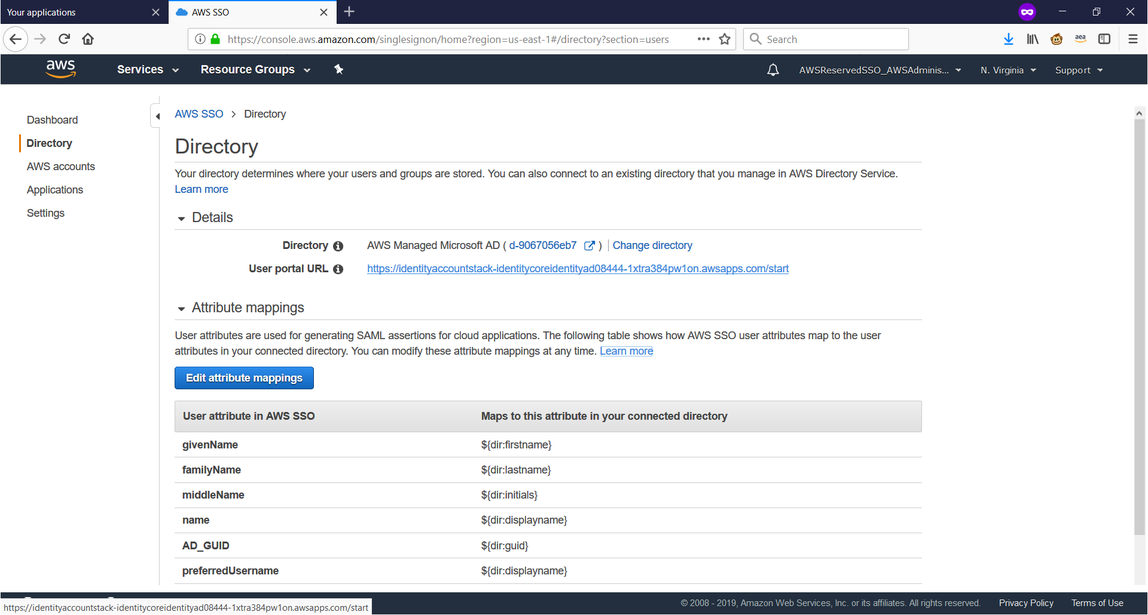1148x615 pixels.
Task: Collapse the Details section
Action: (181, 218)
